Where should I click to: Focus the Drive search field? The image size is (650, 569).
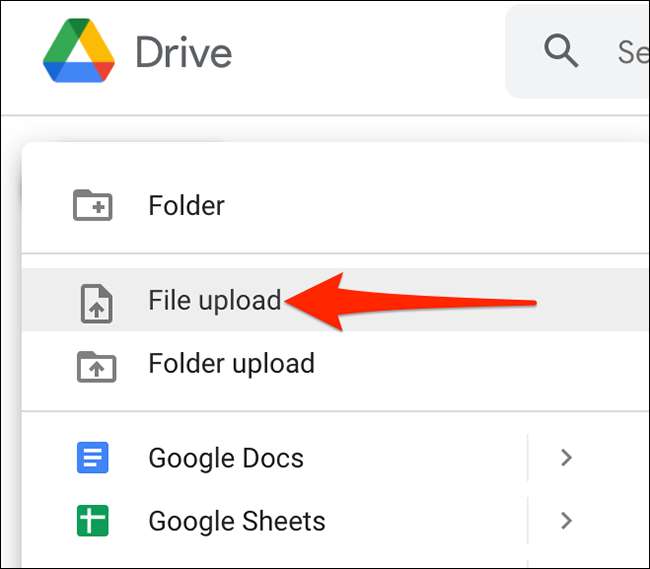point(577,52)
